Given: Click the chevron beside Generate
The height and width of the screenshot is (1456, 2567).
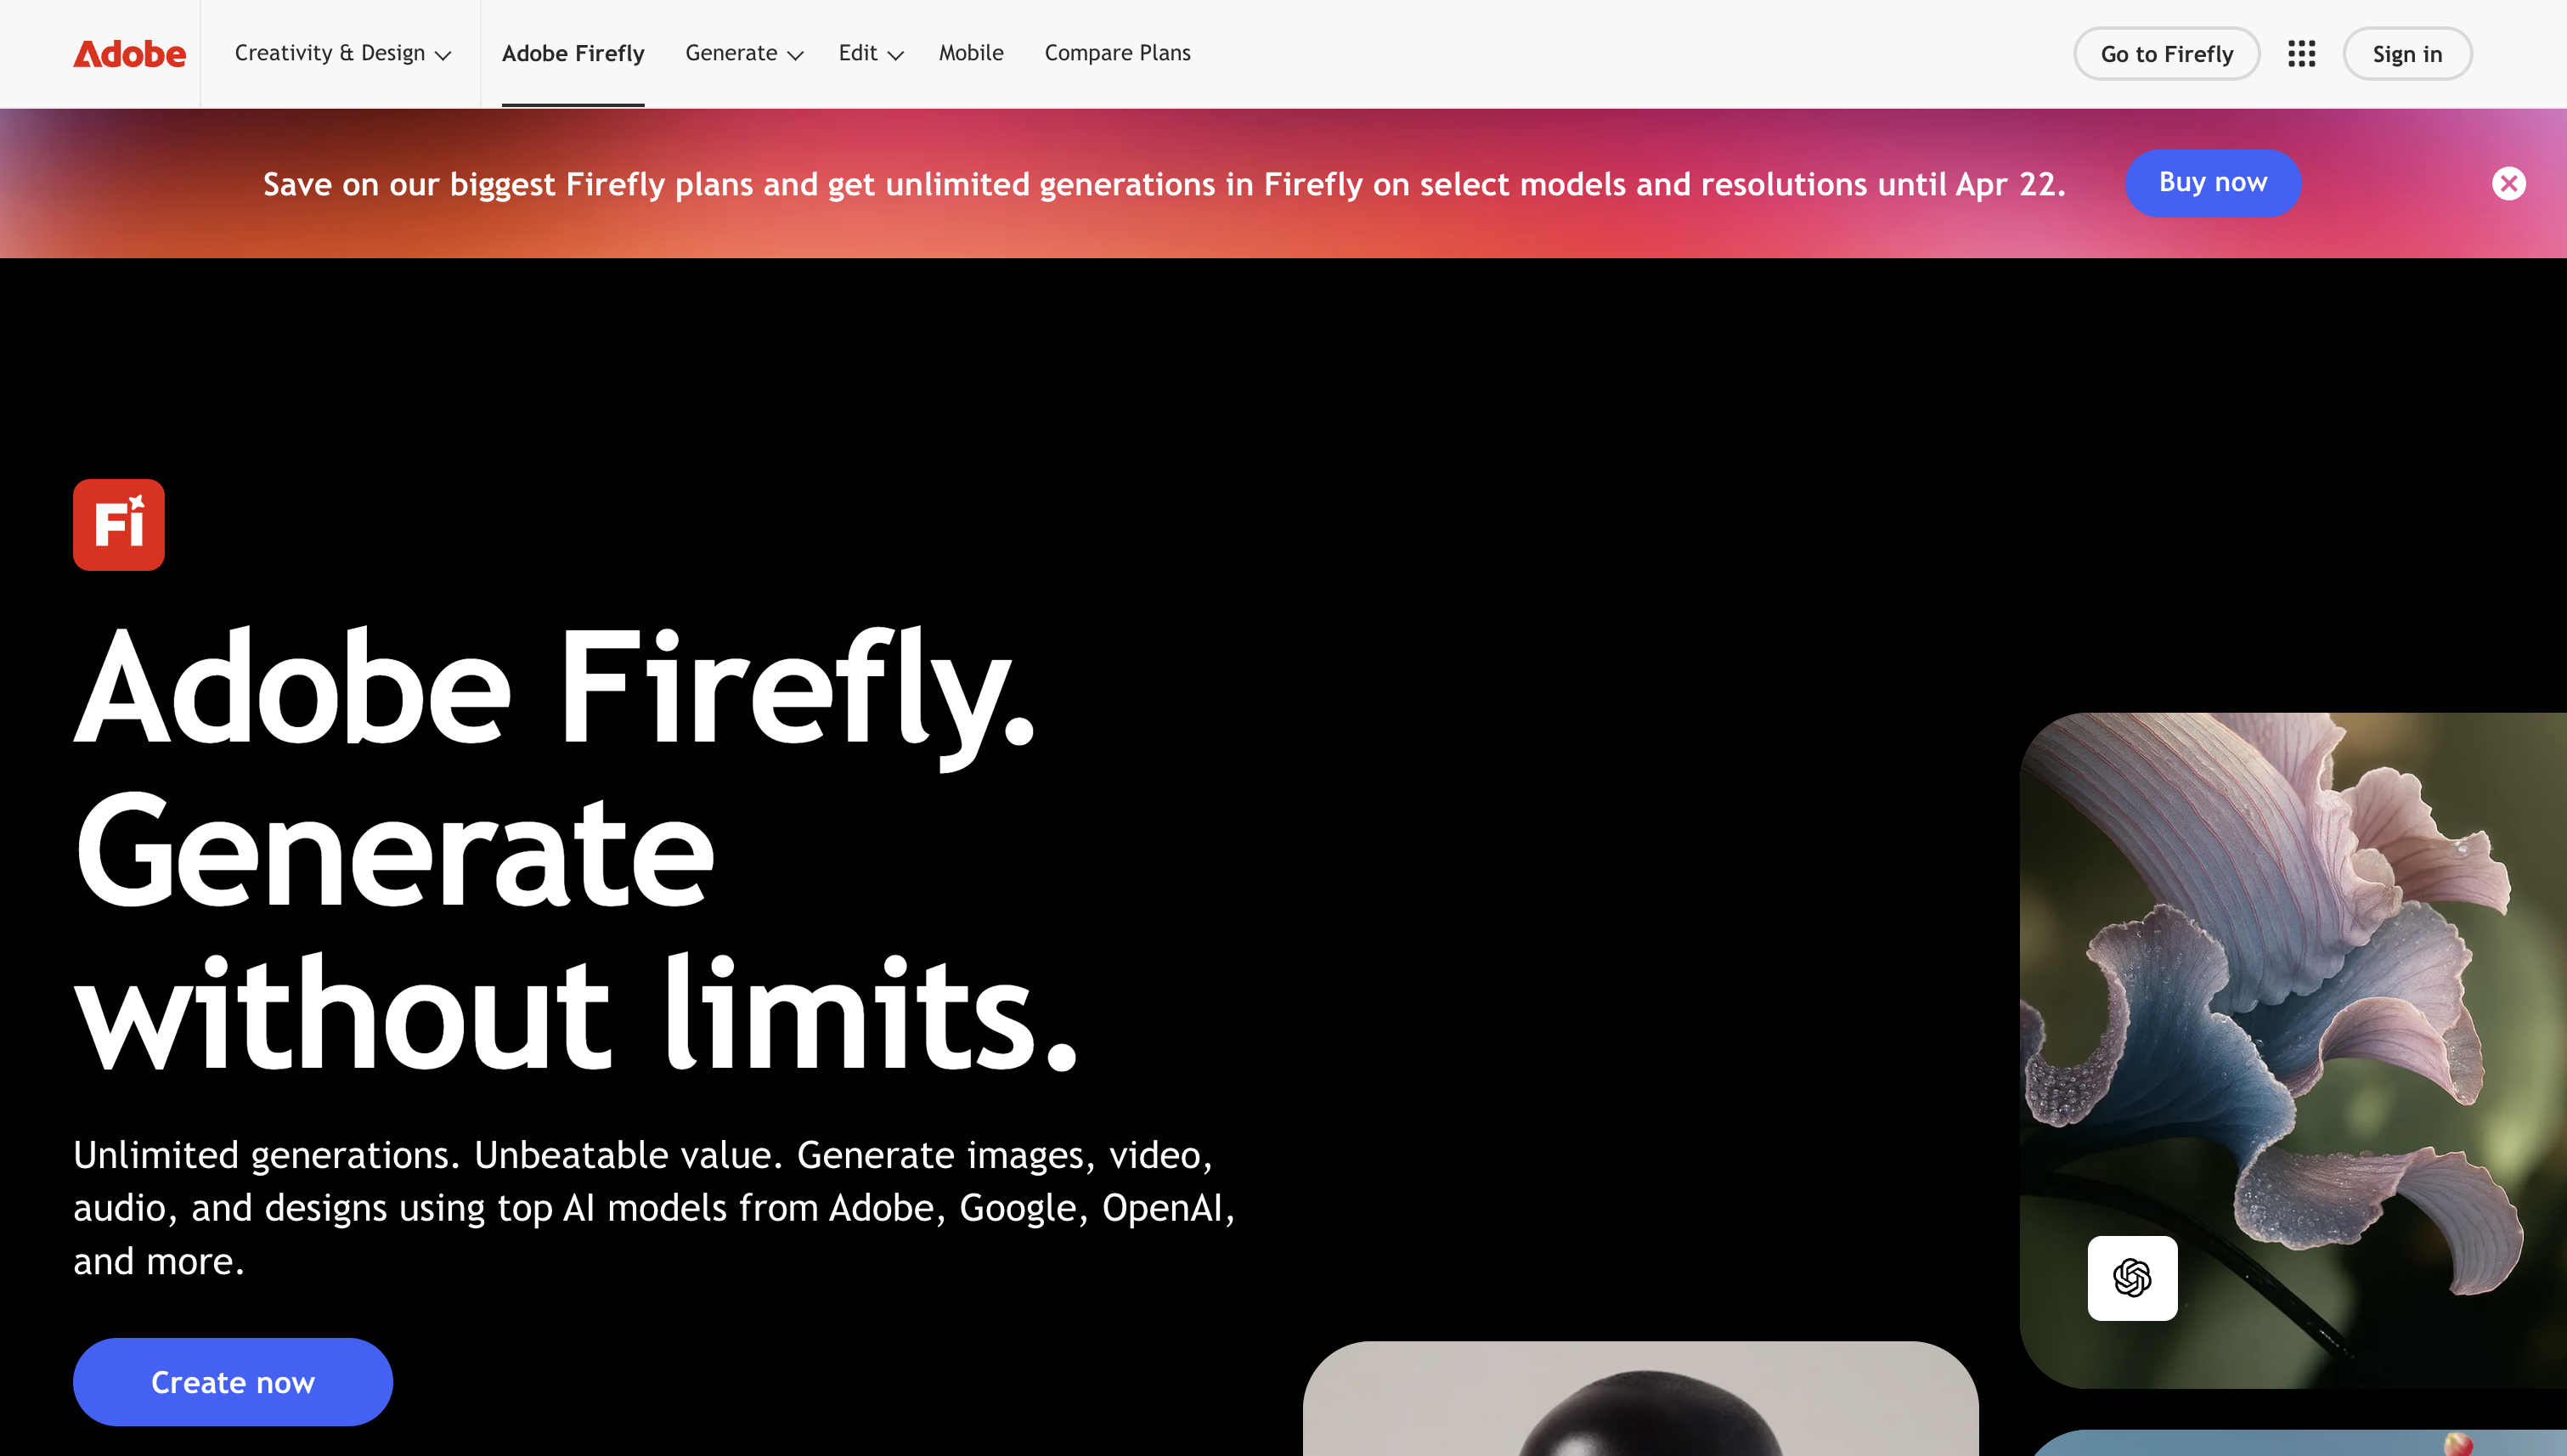Looking at the screenshot, I should (795, 56).
